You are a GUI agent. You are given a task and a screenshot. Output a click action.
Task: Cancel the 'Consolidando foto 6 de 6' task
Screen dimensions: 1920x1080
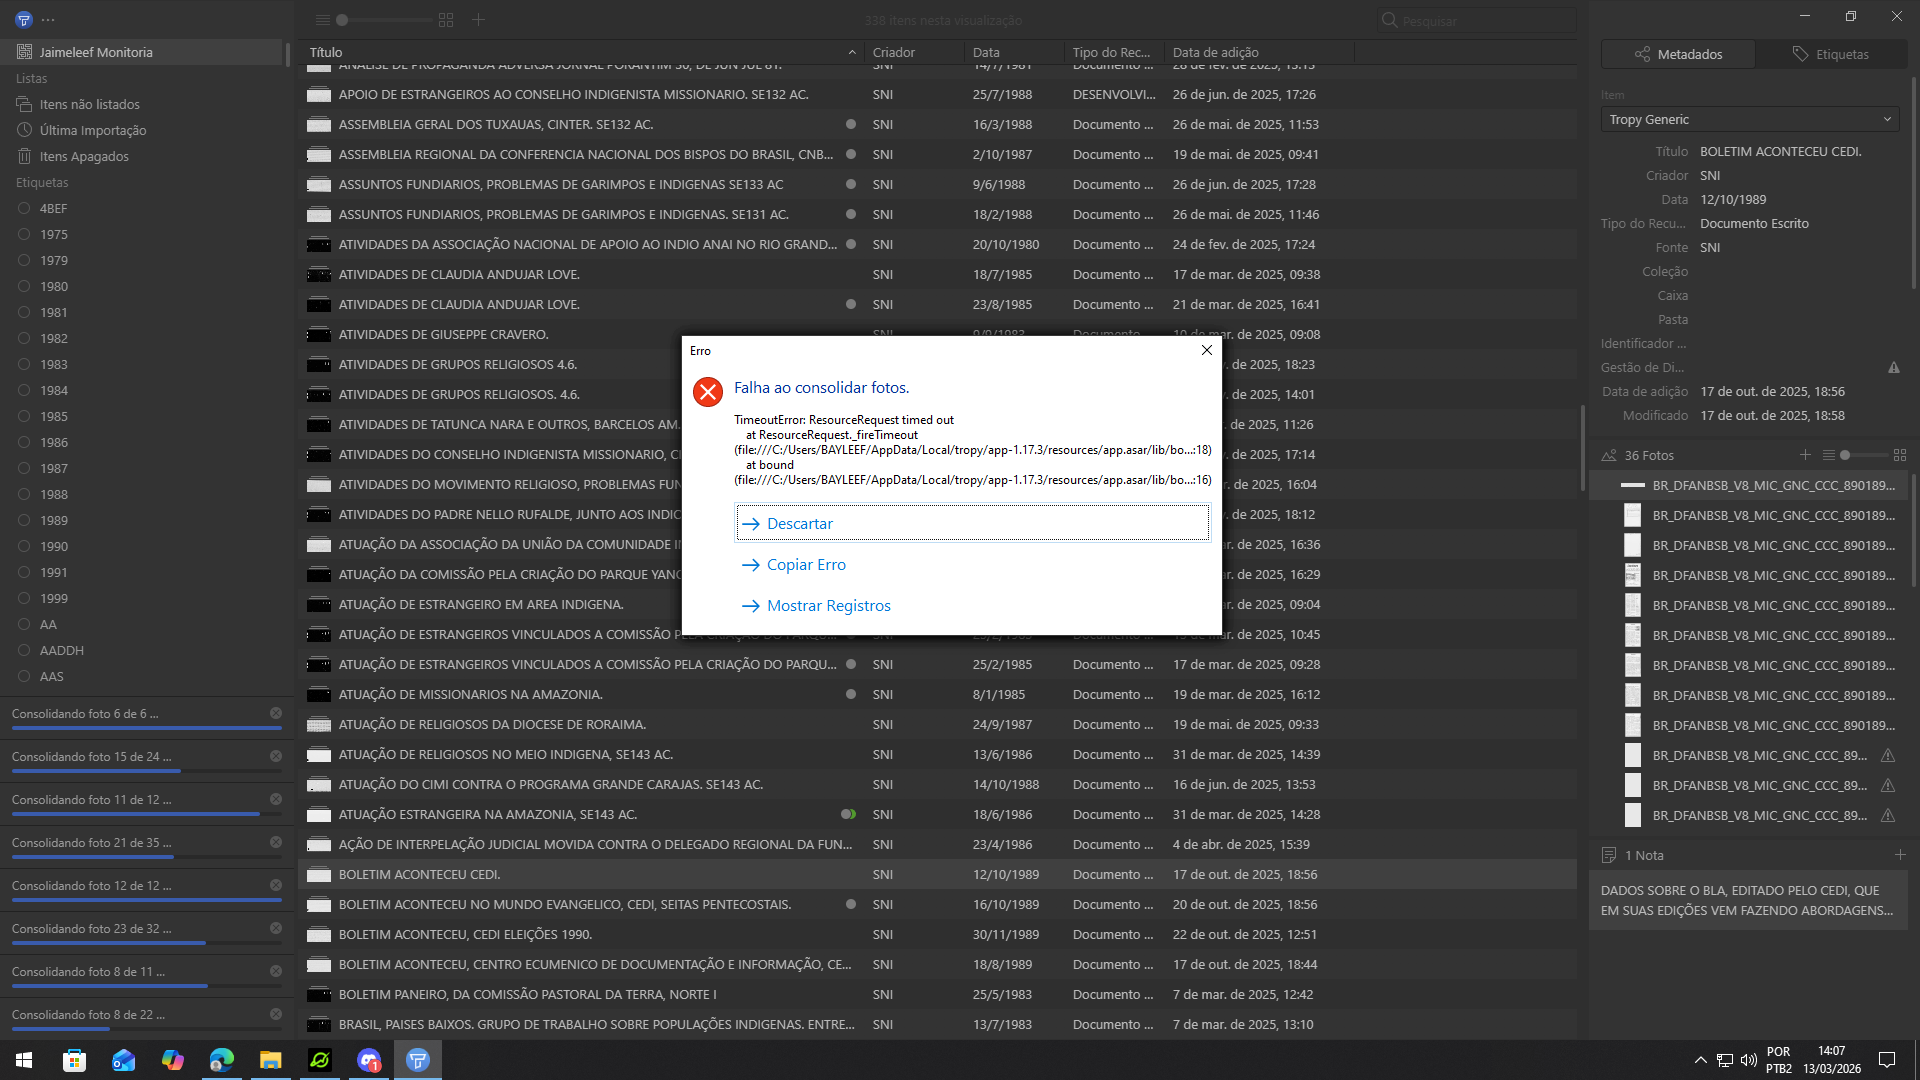tap(276, 713)
